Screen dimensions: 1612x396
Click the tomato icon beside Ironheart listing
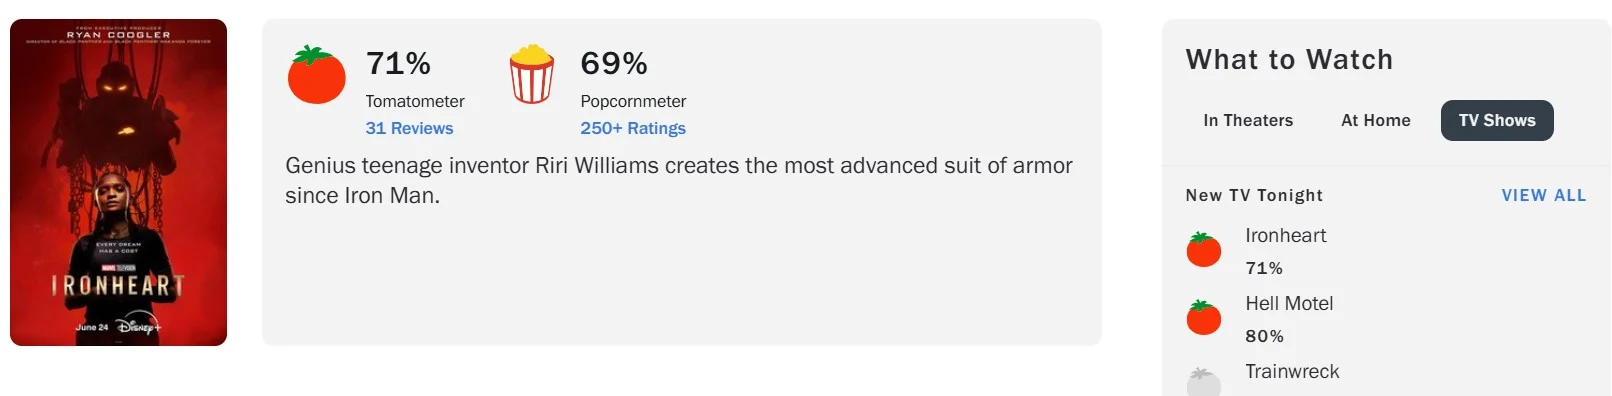1204,249
